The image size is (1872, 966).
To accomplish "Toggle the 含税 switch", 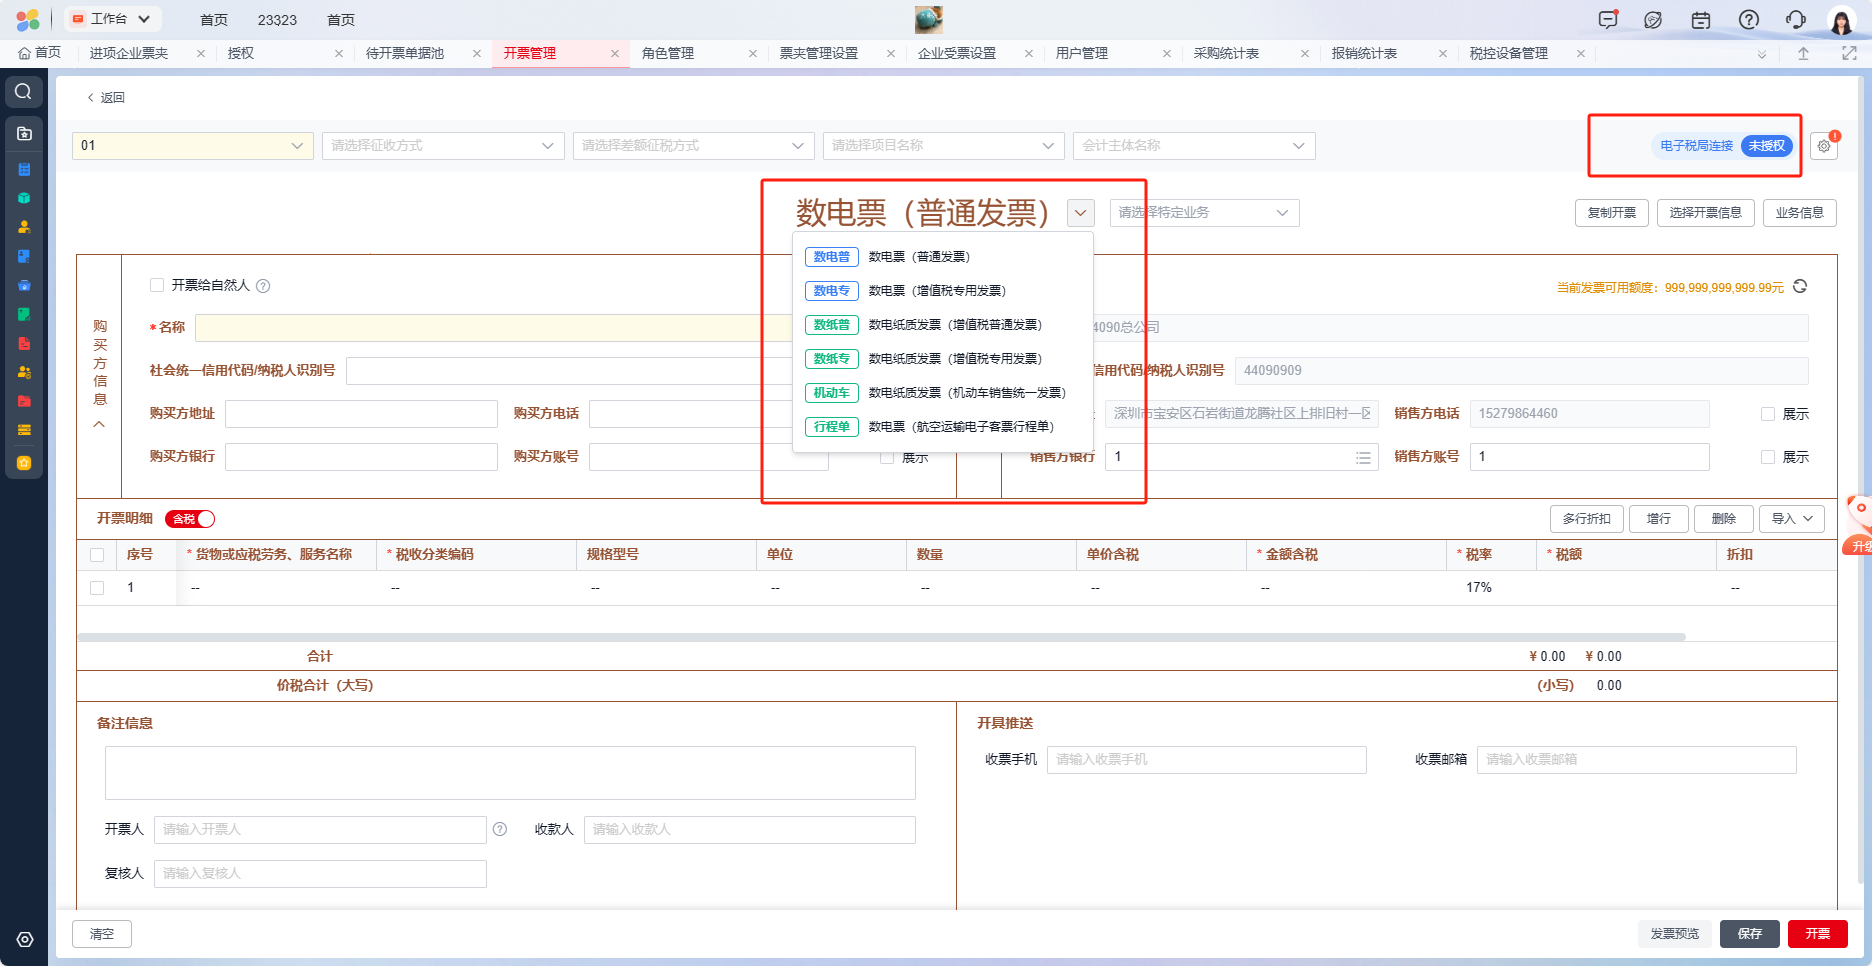I will tap(190, 519).
